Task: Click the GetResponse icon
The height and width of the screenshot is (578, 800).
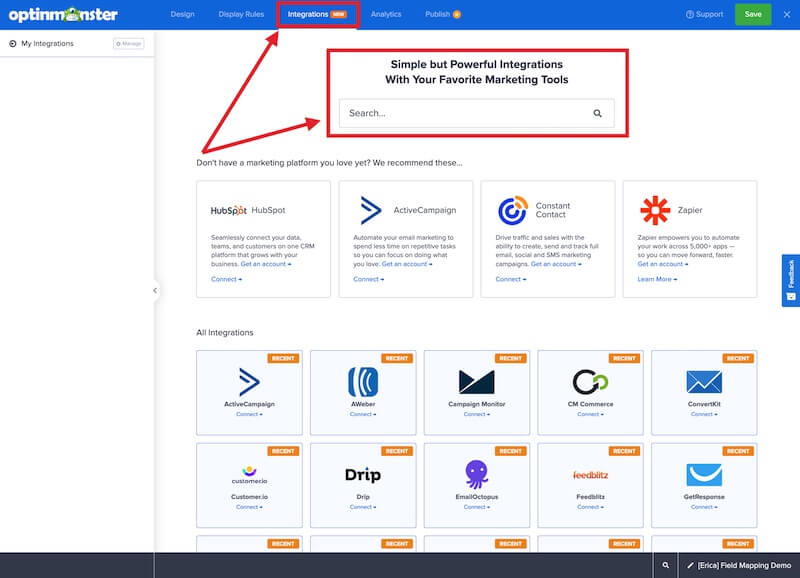Action: click(704, 474)
